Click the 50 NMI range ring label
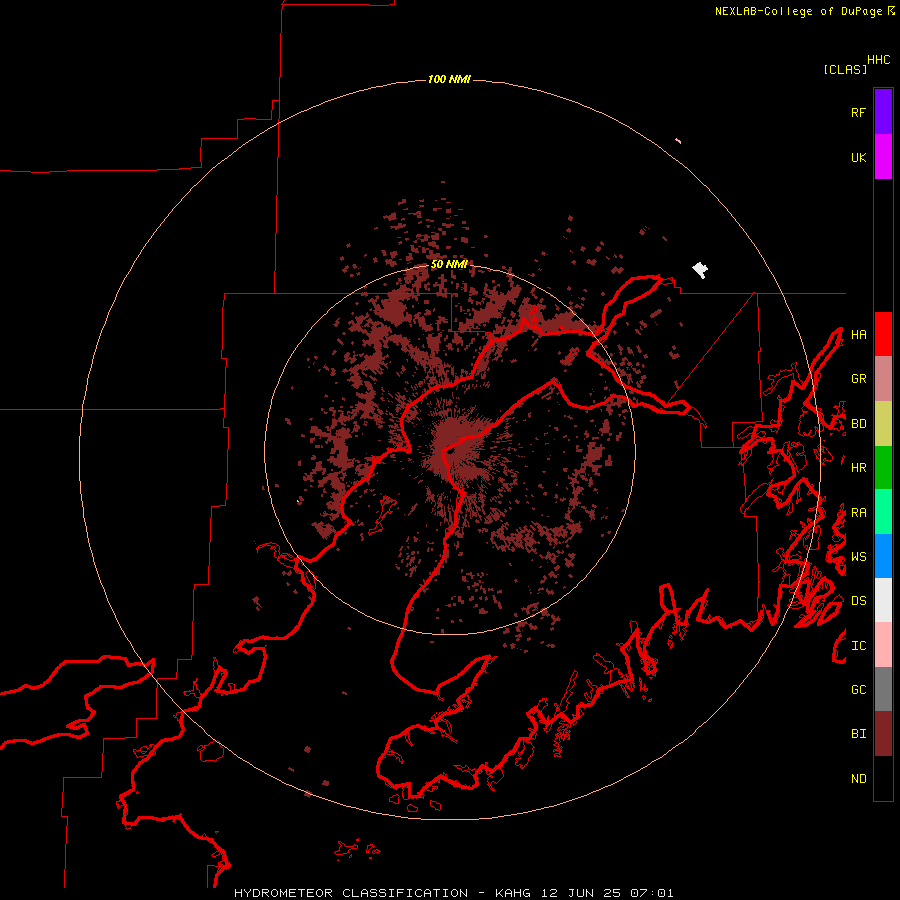This screenshot has height=900, width=900. pos(449,264)
